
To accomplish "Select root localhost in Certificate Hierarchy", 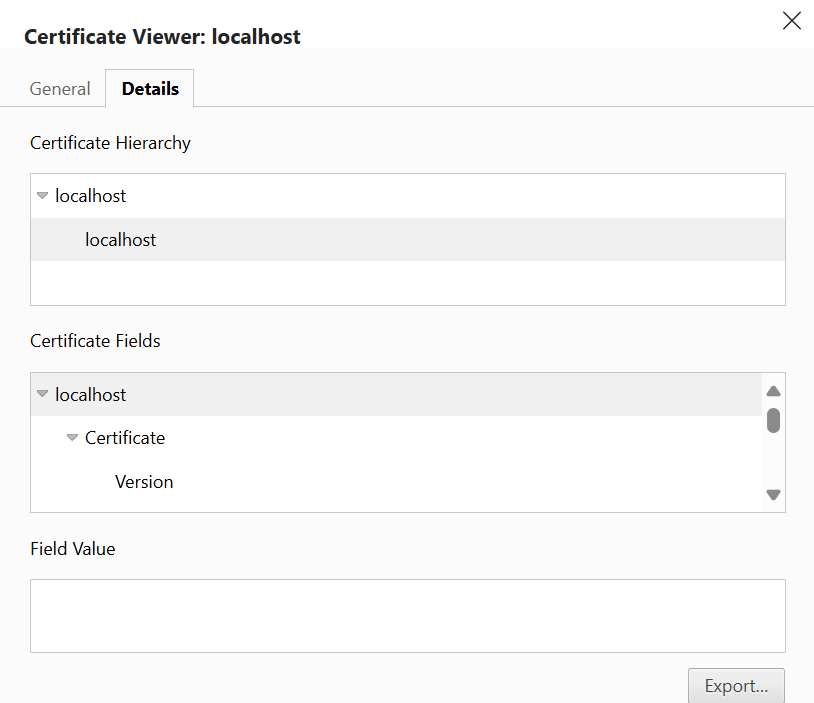I will click(x=91, y=196).
